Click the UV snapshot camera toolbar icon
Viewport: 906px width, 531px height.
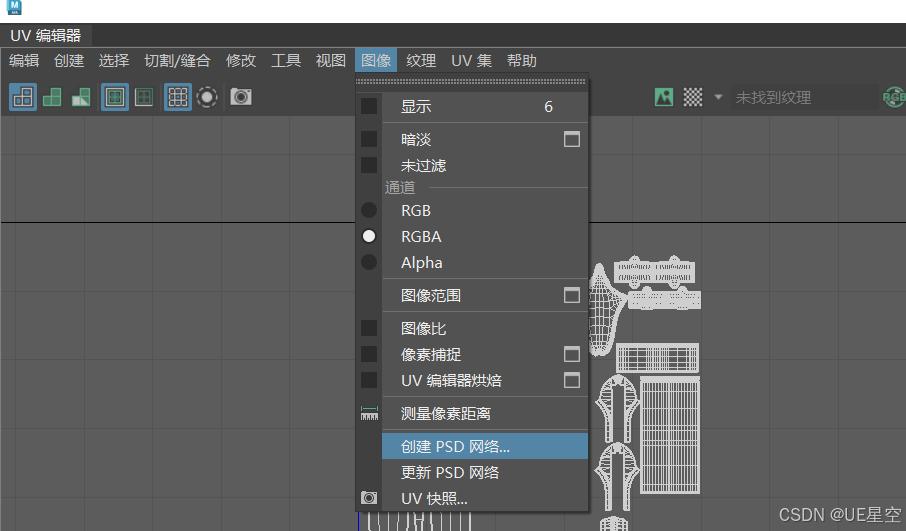click(x=241, y=97)
